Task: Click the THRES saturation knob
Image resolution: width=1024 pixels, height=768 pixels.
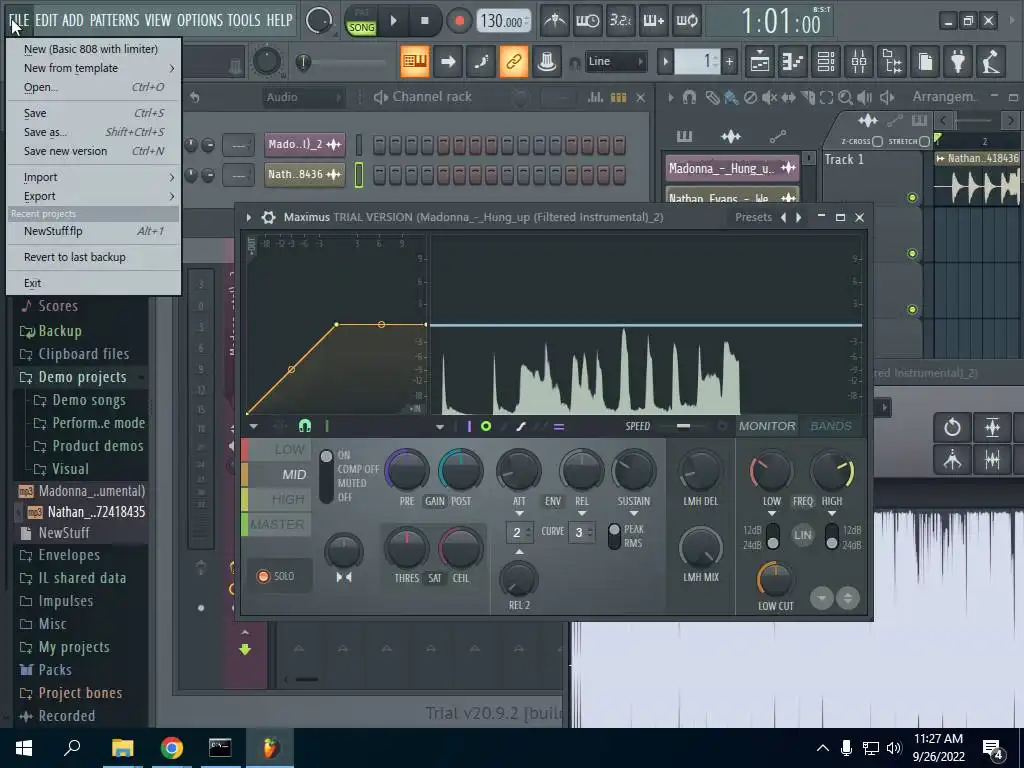Action: [406, 547]
